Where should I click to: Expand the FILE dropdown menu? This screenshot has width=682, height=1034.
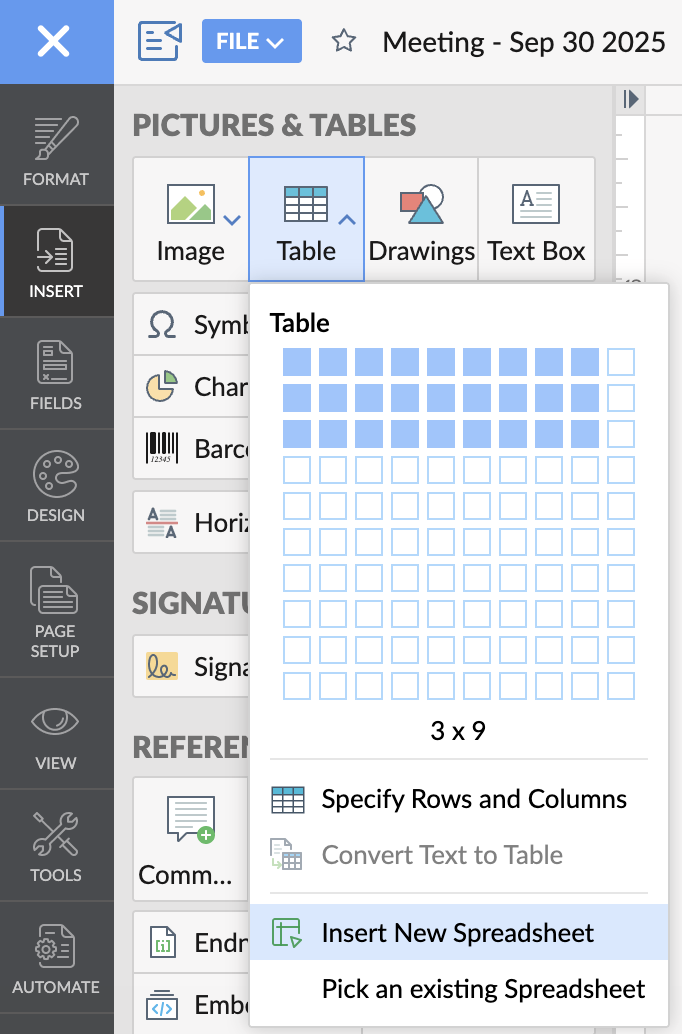pyautogui.click(x=245, y=42)
